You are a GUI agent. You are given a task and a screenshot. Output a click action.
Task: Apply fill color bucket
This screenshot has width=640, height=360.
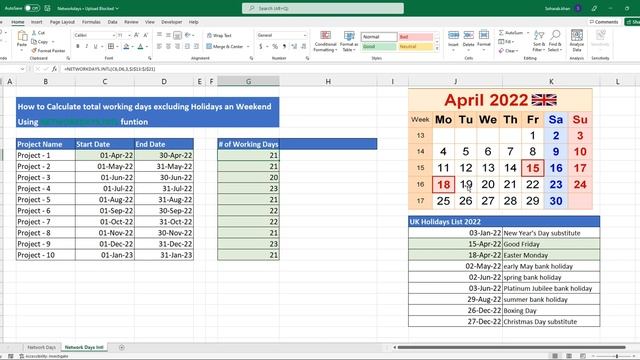(x=126, y=47)
